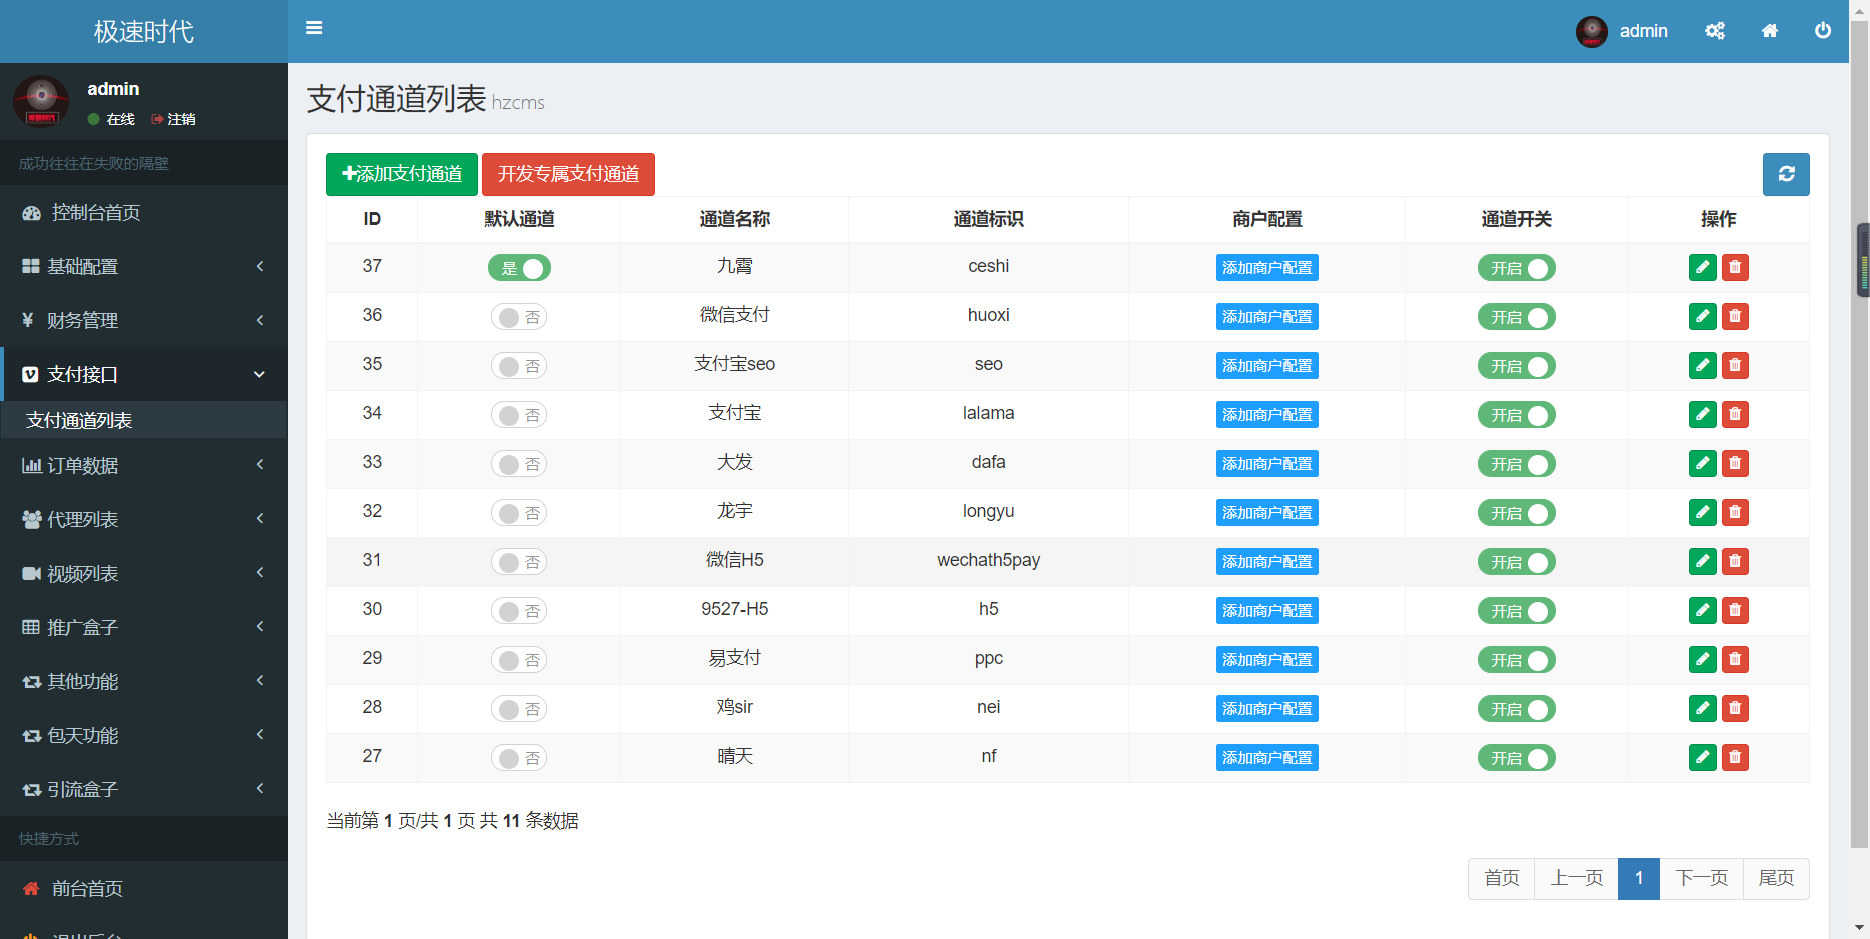Screen dimensions: 1870x939
Task: Click 添加商户配置 for 微信H5
Action: click(1266, 561)
